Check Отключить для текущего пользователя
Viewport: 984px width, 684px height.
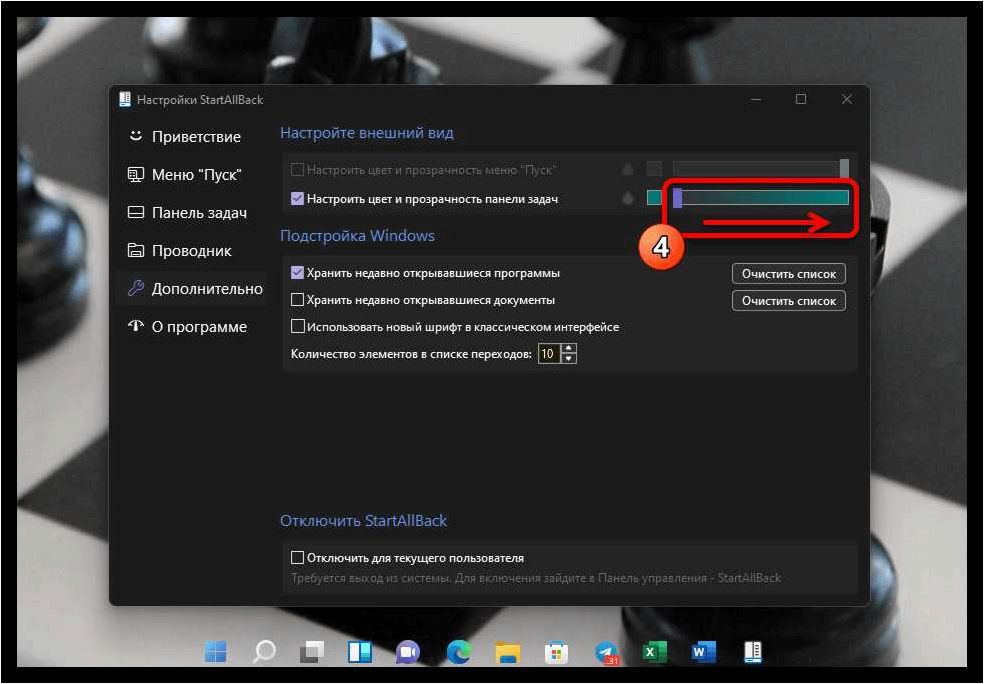(297, 557)
